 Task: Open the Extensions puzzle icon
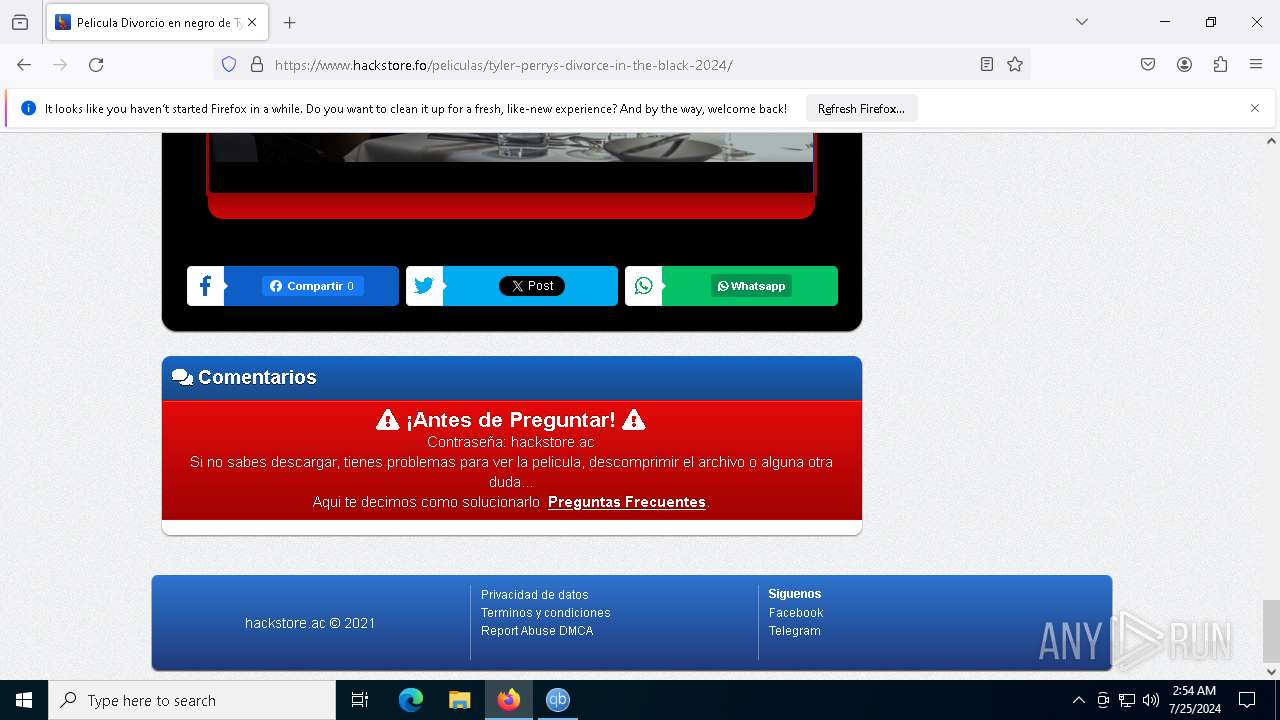[x=1220, y=64]
